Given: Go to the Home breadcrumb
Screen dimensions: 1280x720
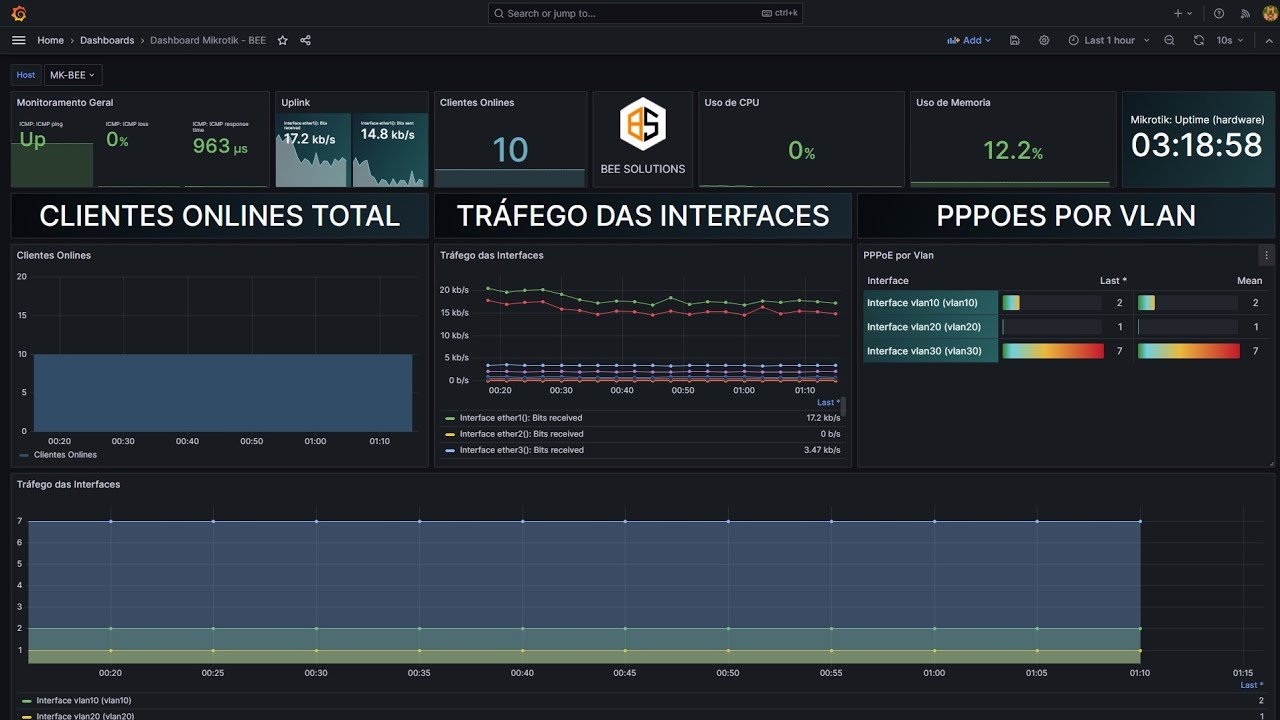Looking at the screenshot, I should point(50,40).
